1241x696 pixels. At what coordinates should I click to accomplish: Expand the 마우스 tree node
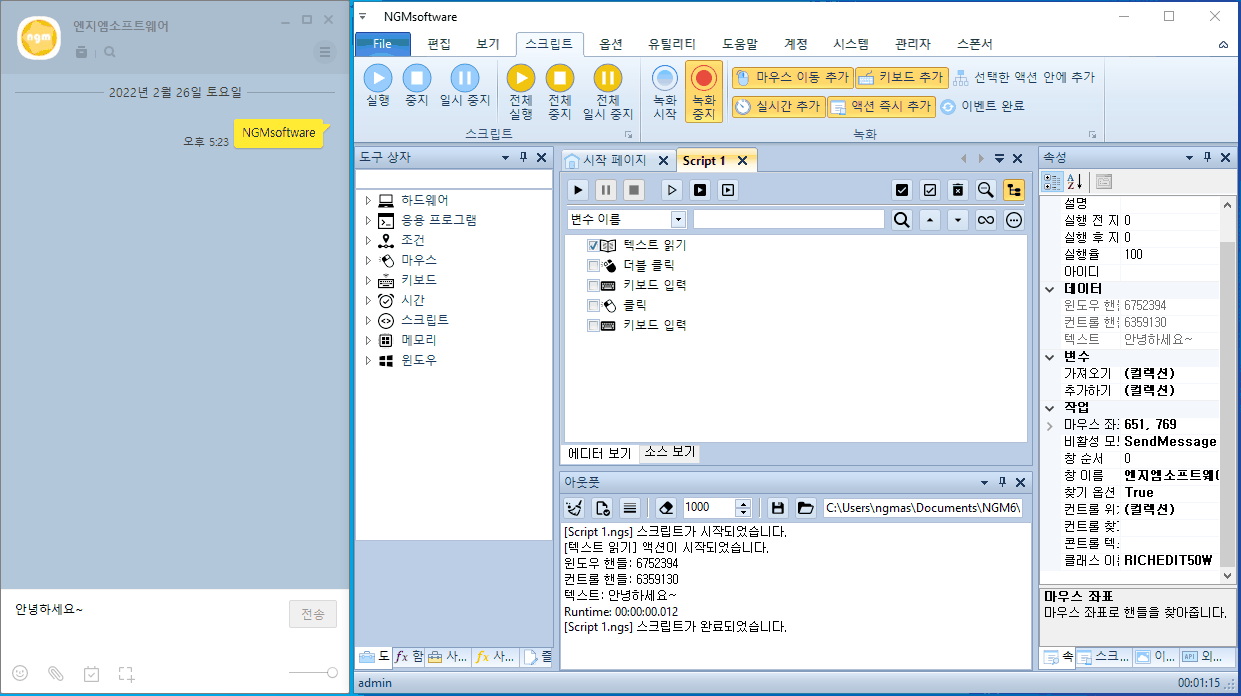point(368,260)
